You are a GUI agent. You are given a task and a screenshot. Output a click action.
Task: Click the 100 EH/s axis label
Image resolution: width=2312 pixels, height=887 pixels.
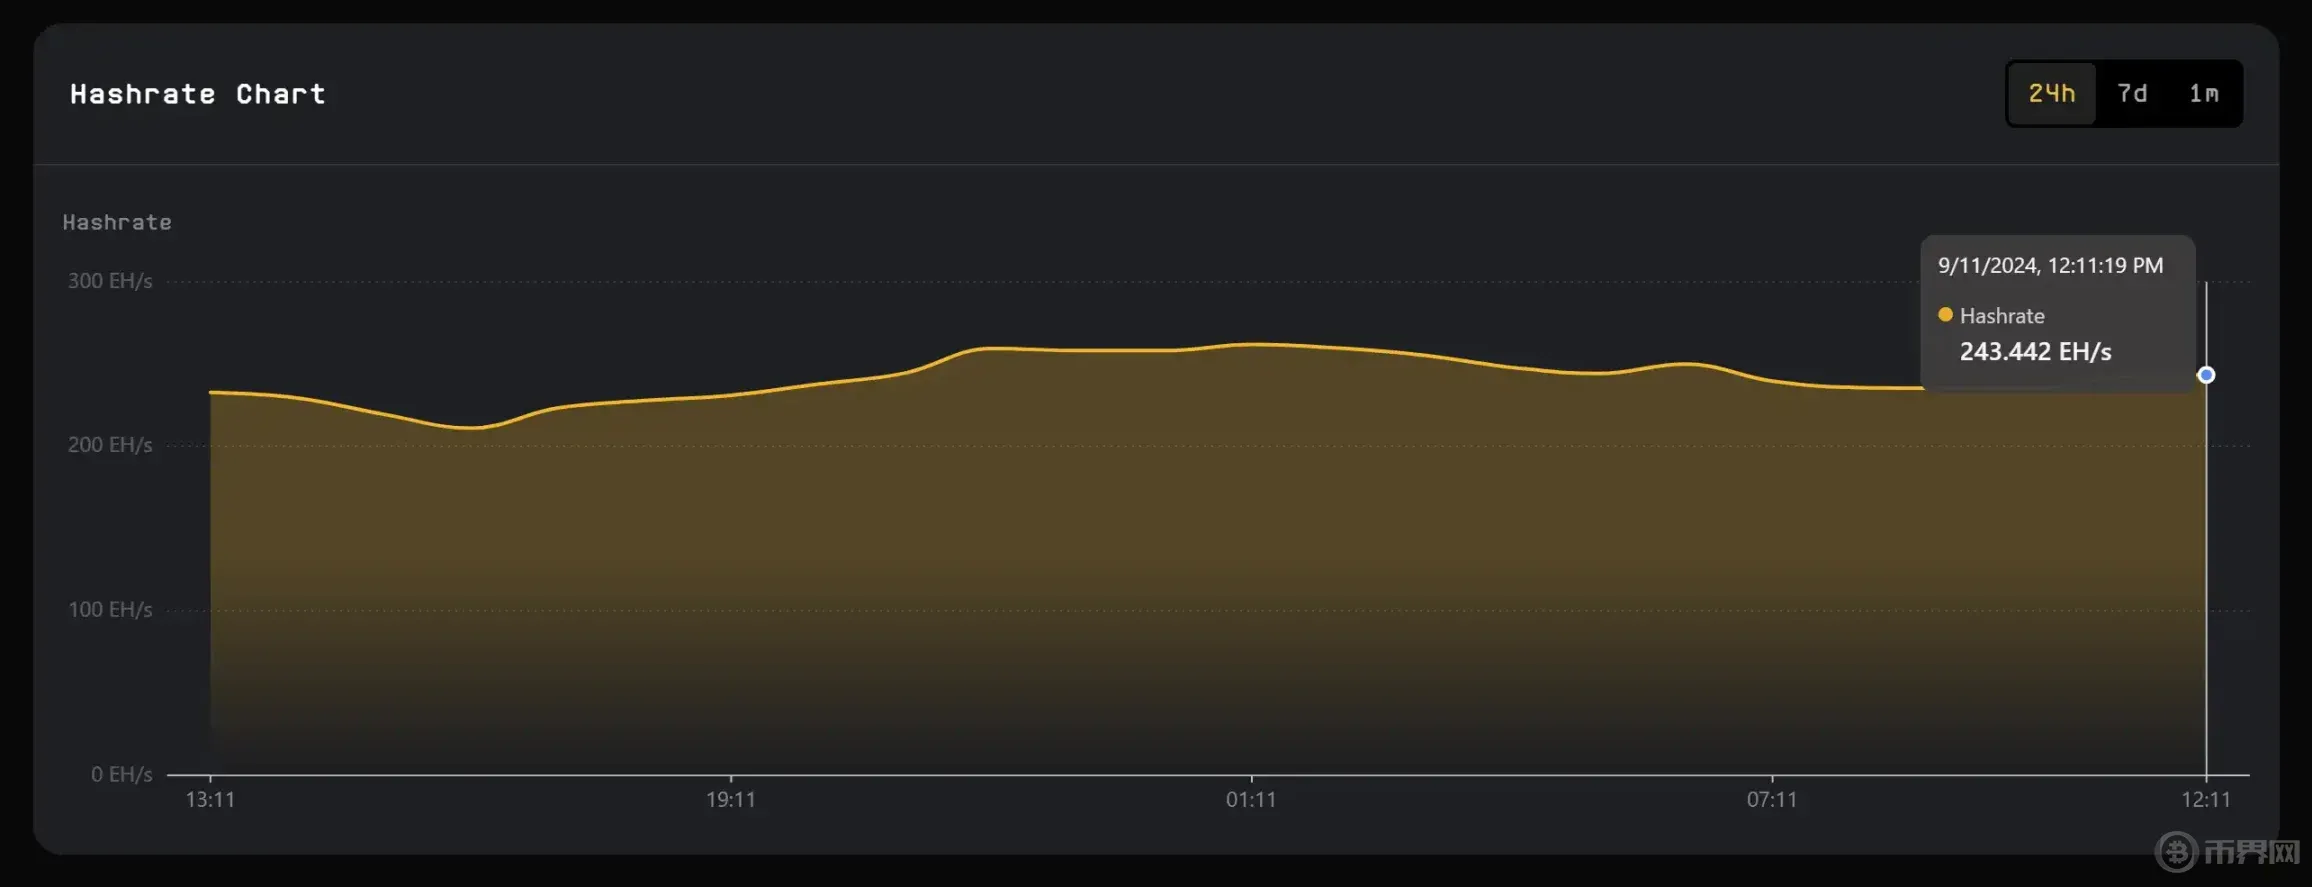[x=110, y=610]
